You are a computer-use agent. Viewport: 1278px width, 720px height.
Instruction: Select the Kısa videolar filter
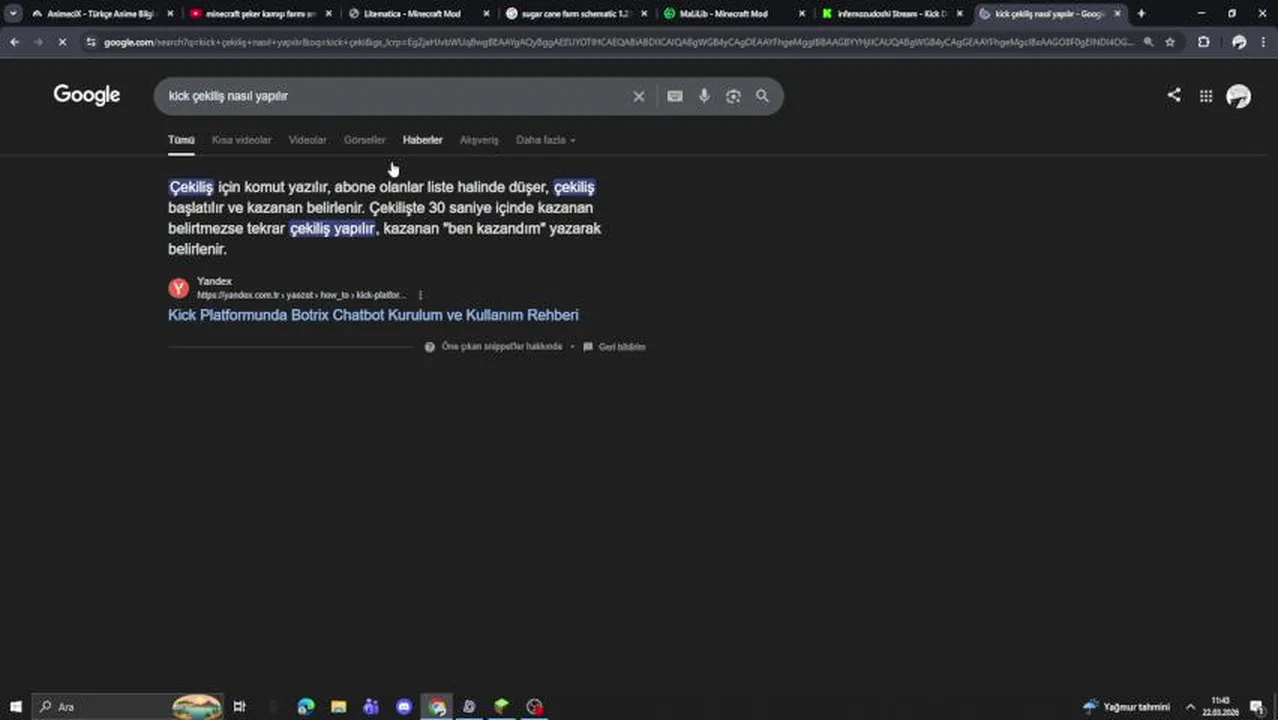coord(241,140)
